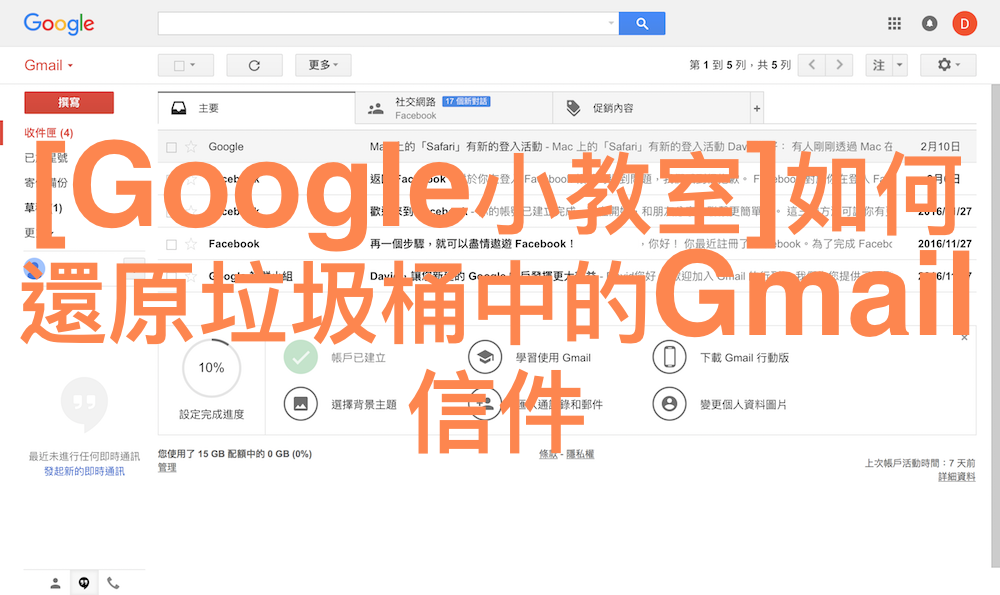Switch to the 社交網路 tab
The width and height of the screenshot is (1000, 595).
[x=454, y=108]
